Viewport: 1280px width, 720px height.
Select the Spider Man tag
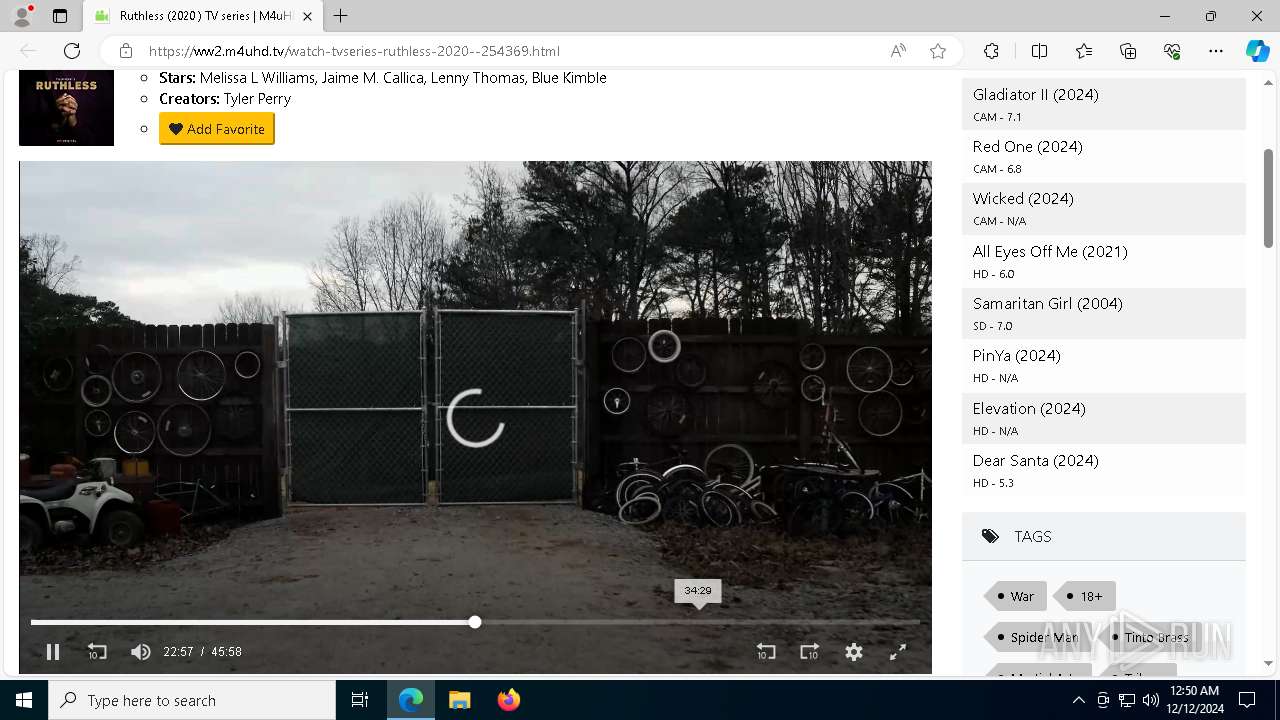point(1037,637)
